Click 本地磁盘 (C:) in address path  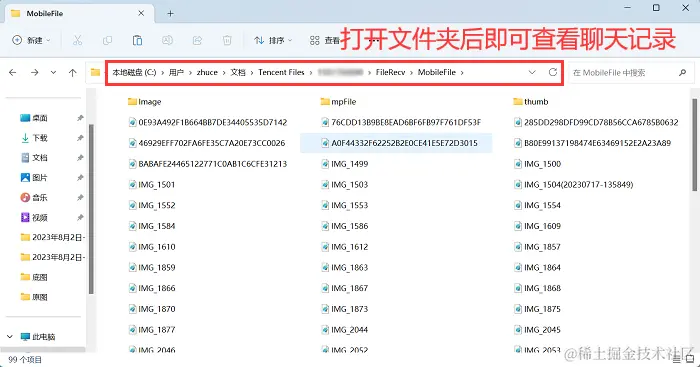(x=134, y=72)
